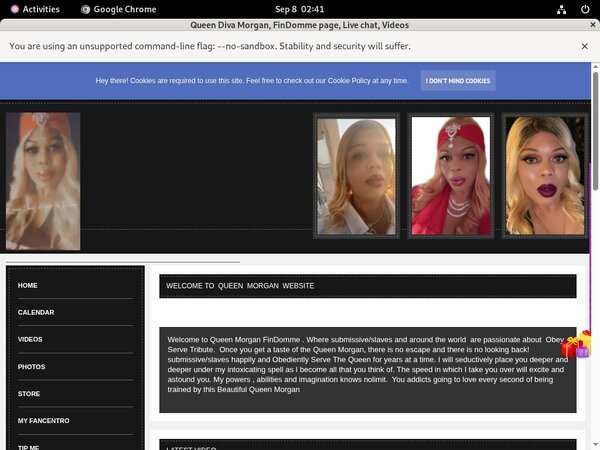Click the profile photo in the header's left
This screenshot has height=450, width=600.
[x=43, y=181]
